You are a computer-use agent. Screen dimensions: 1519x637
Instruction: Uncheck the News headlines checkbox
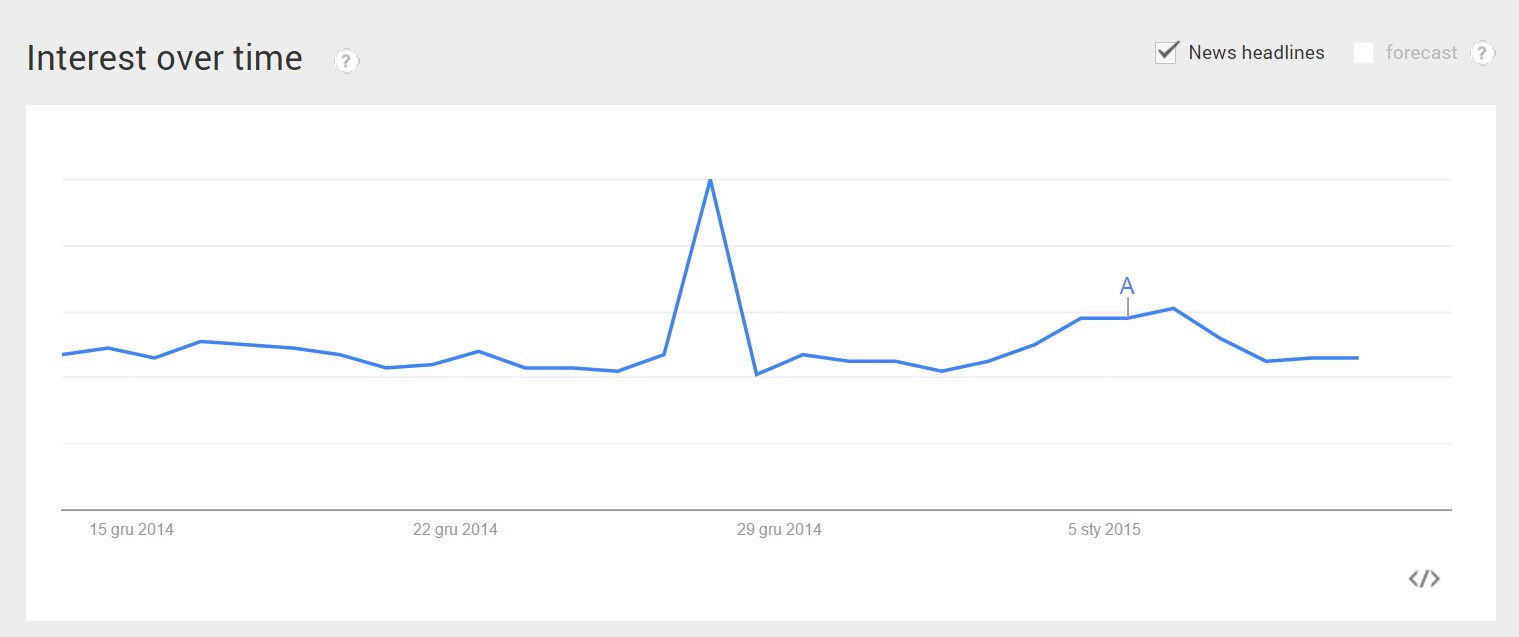1166,53
